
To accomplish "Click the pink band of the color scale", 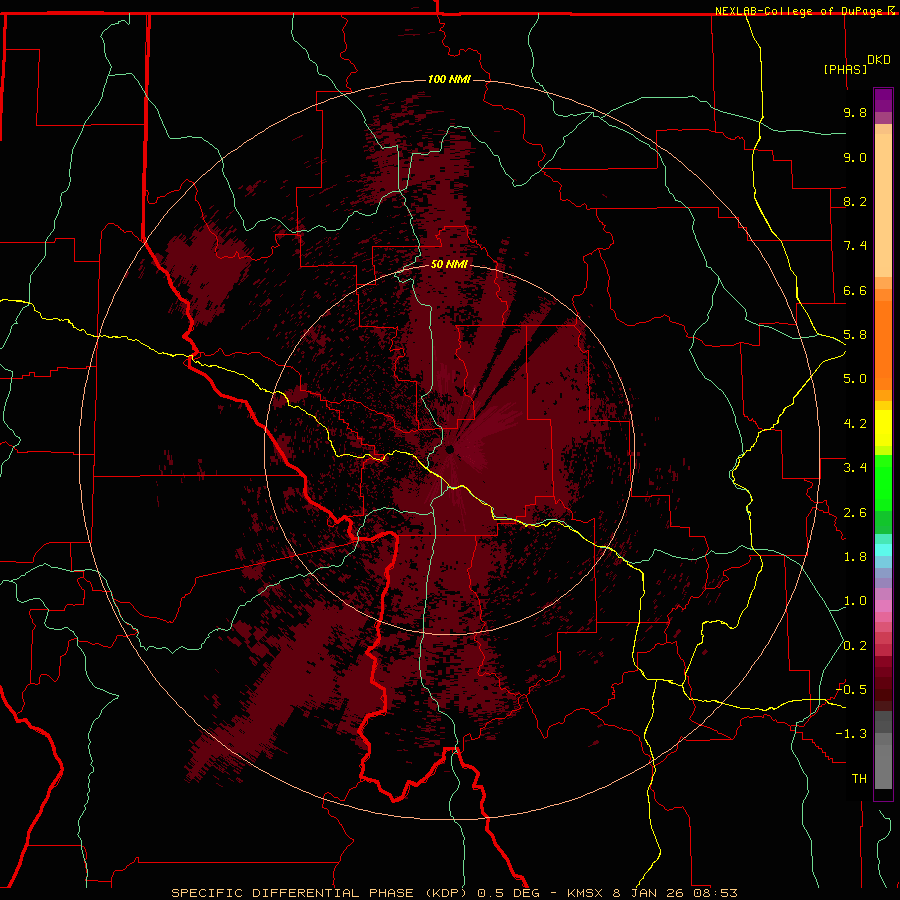I will pyautogui.click(x=883, y=606).
